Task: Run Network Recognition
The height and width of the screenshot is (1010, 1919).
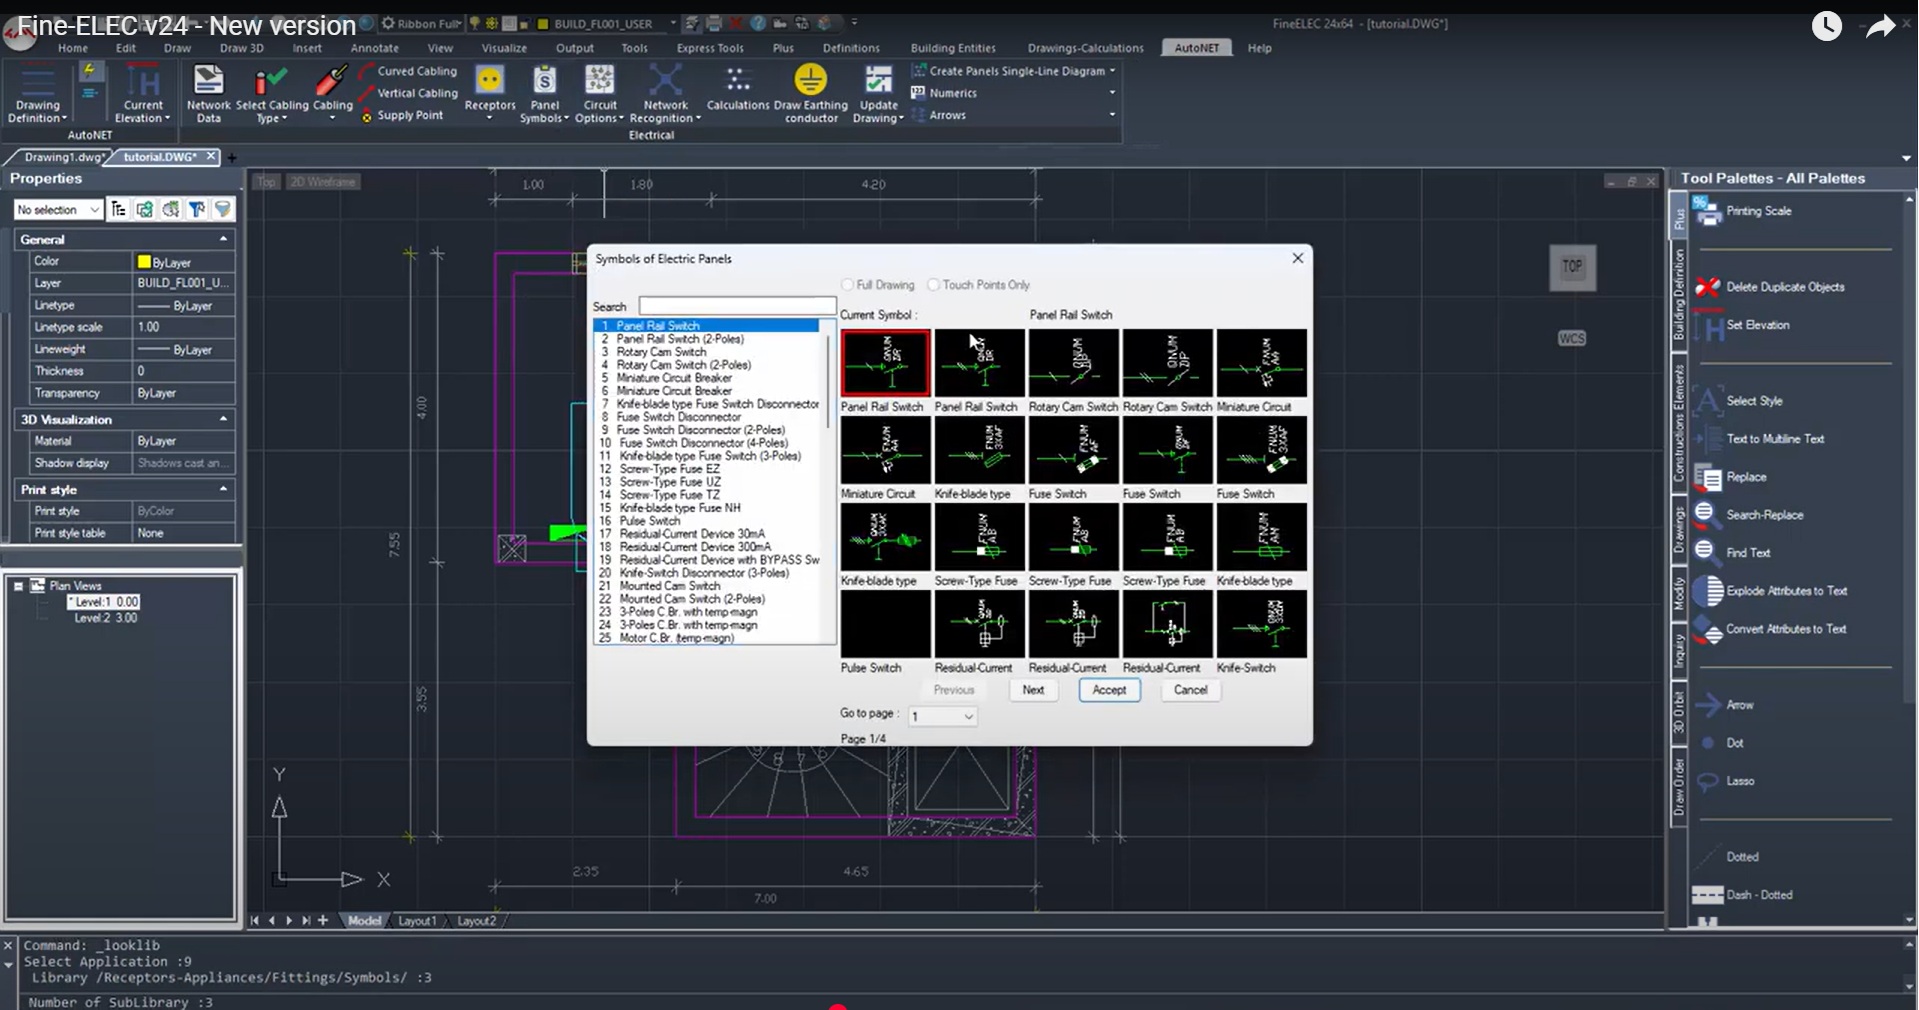Action: (x=665, y=93)
